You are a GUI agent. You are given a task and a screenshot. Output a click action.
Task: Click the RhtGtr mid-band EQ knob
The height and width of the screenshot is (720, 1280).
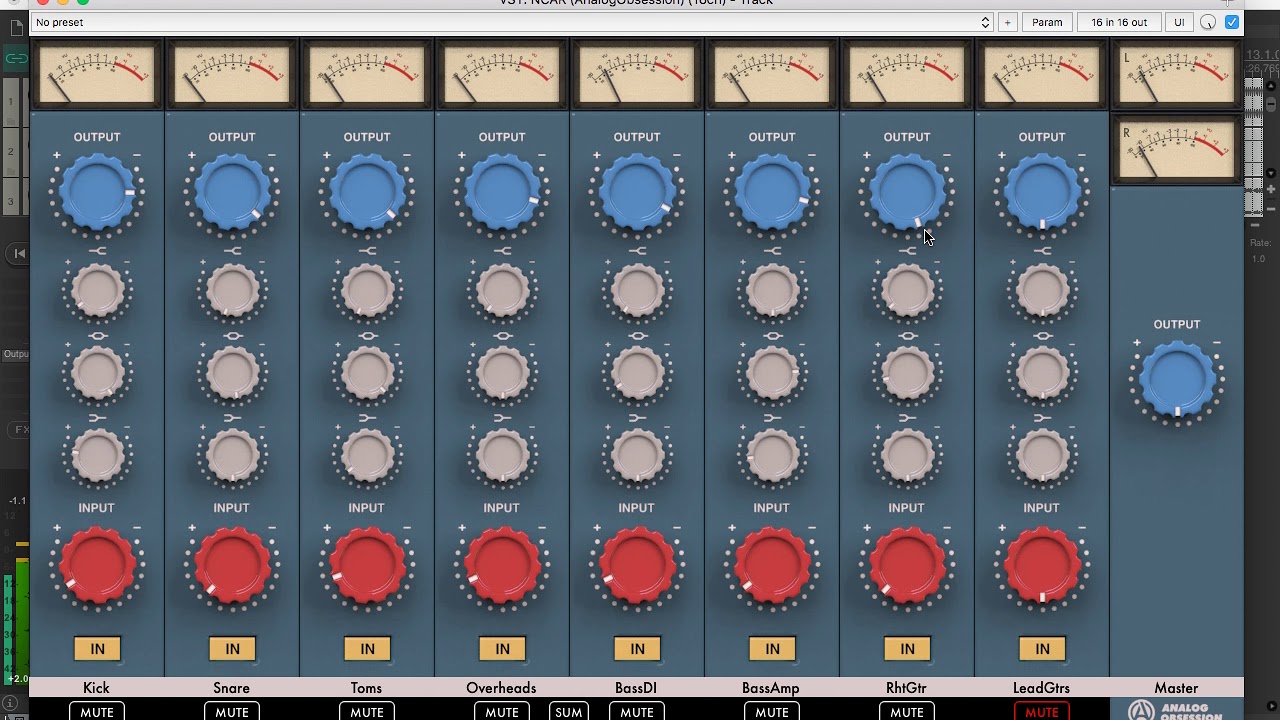tap(907, 373)
